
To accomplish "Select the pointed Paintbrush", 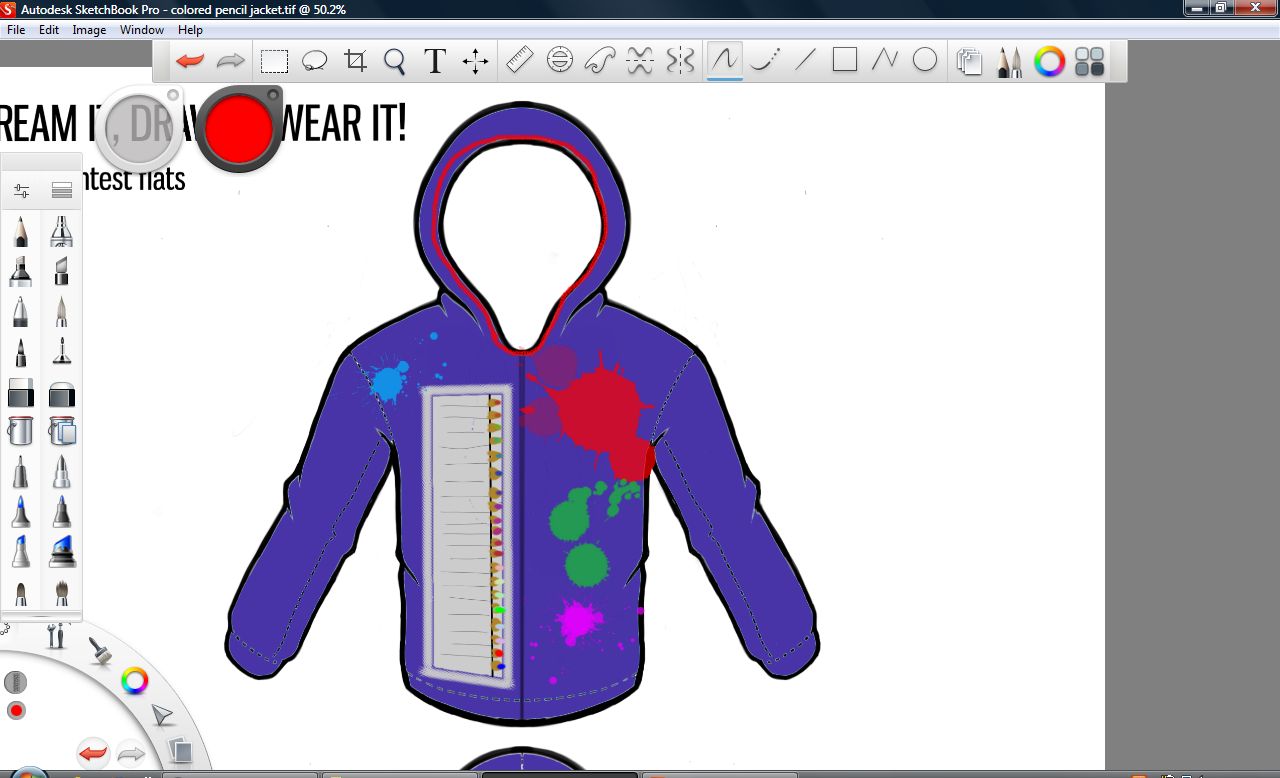I will 62,312.
